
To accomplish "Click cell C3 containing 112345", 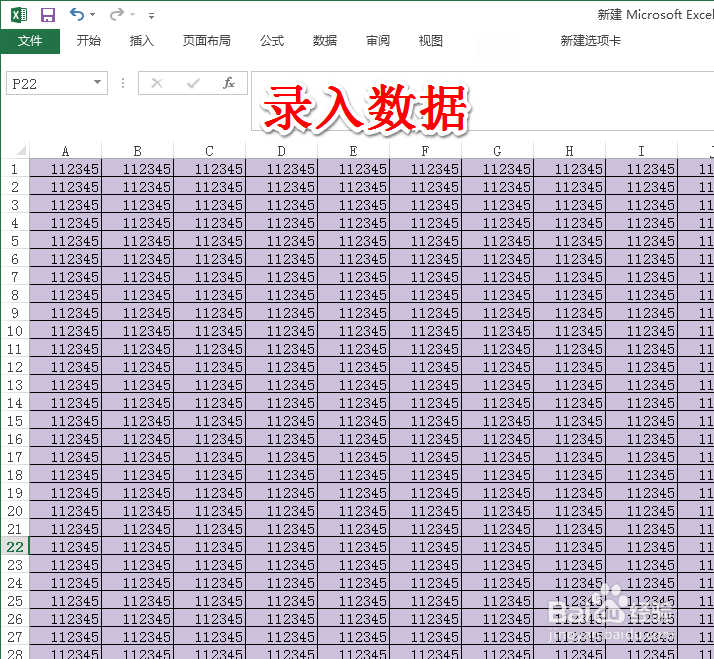I will click(209, 205).
